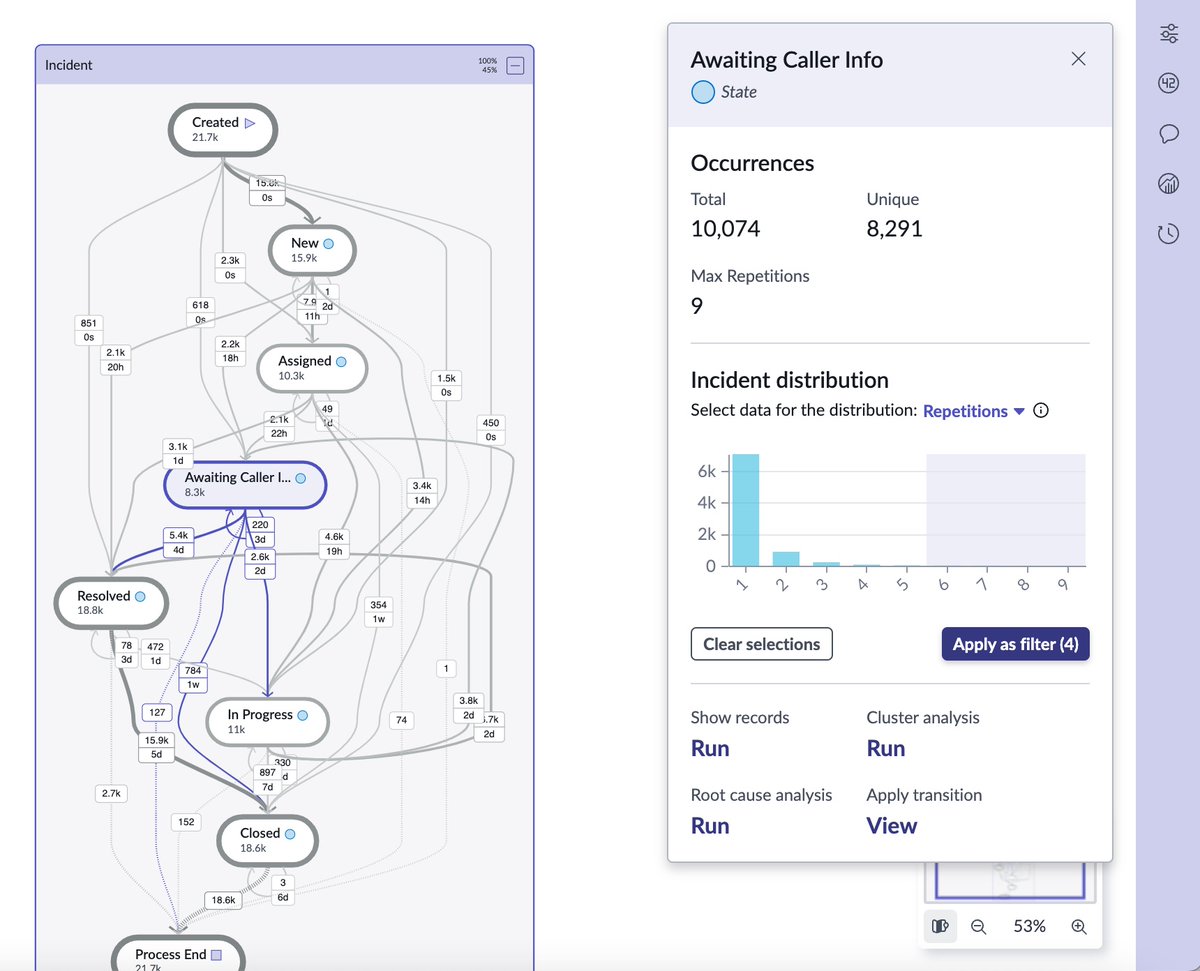Image resolution: width=1200 pixels, height=971 pixels.
Task: Click the 10,074 total occurrences value
Action: [726, 228]
